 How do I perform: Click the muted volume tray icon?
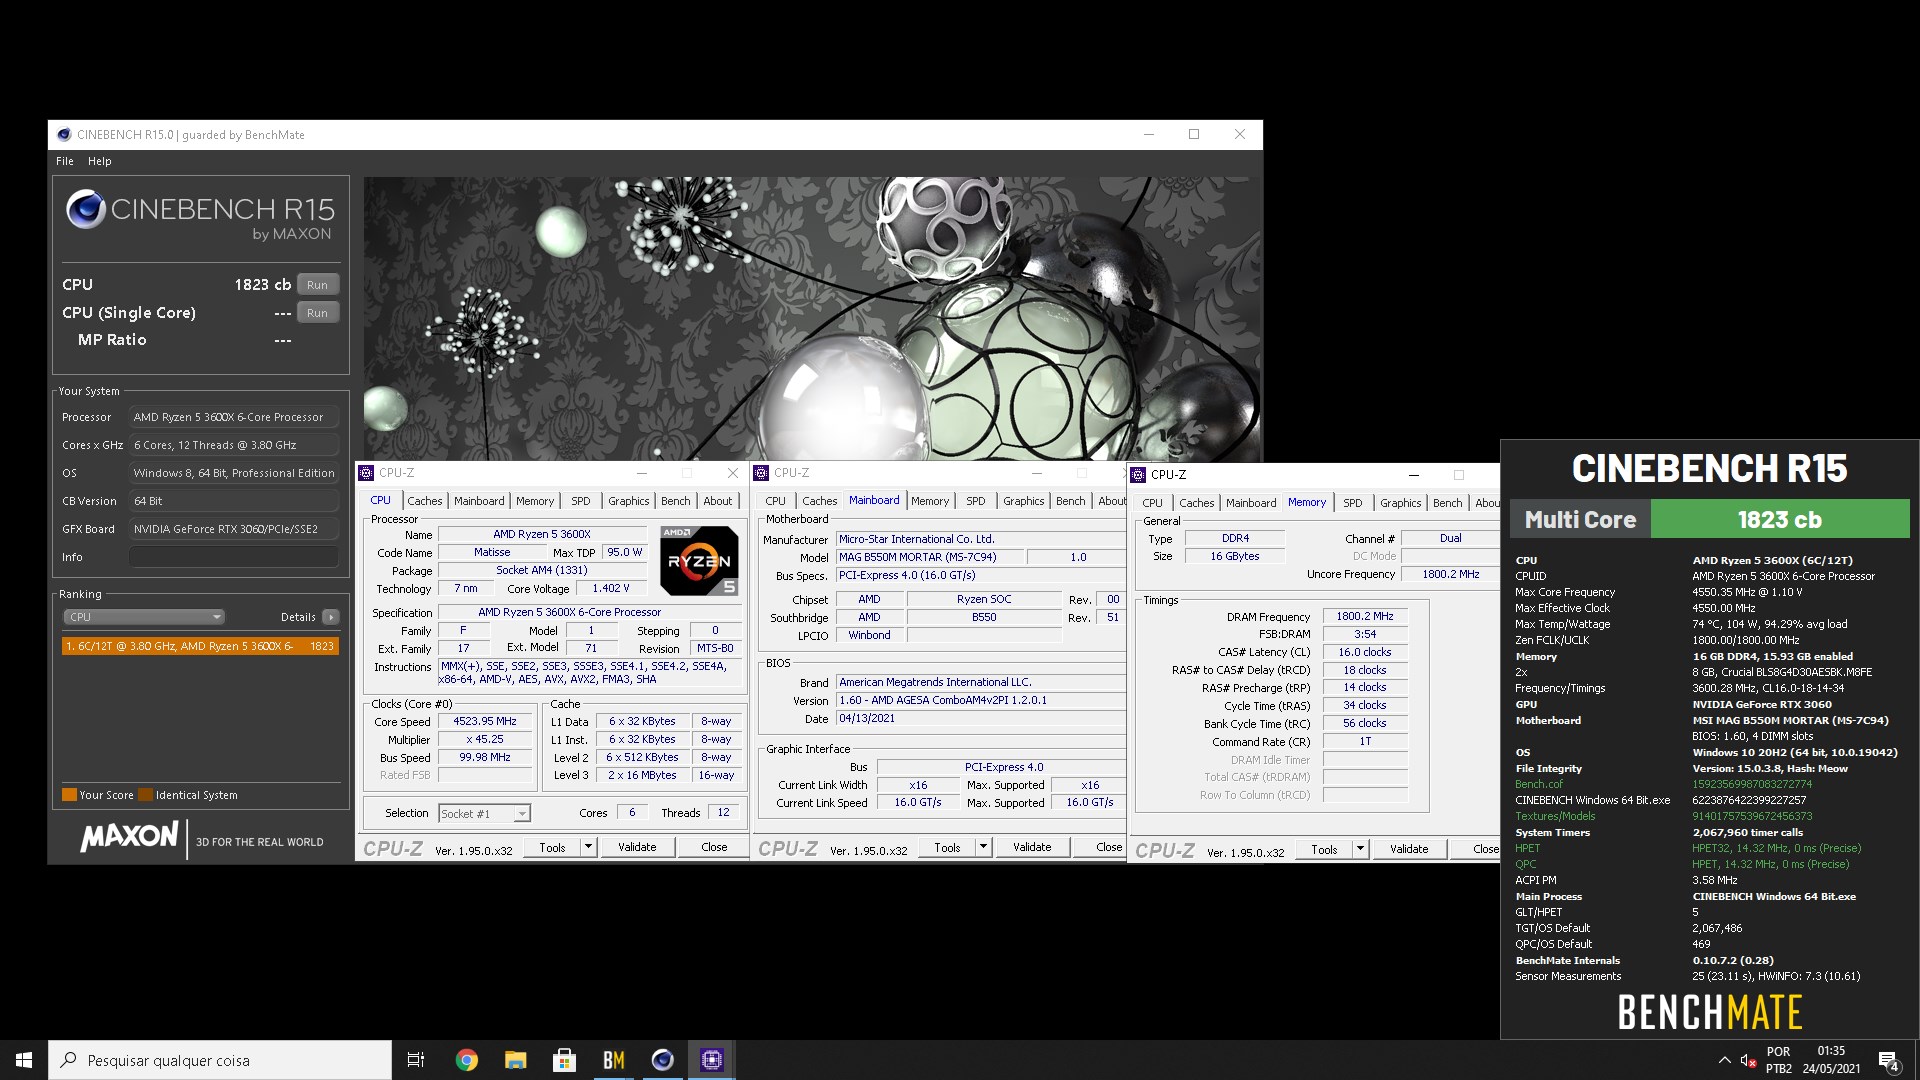click(x=1749, y=1061)
